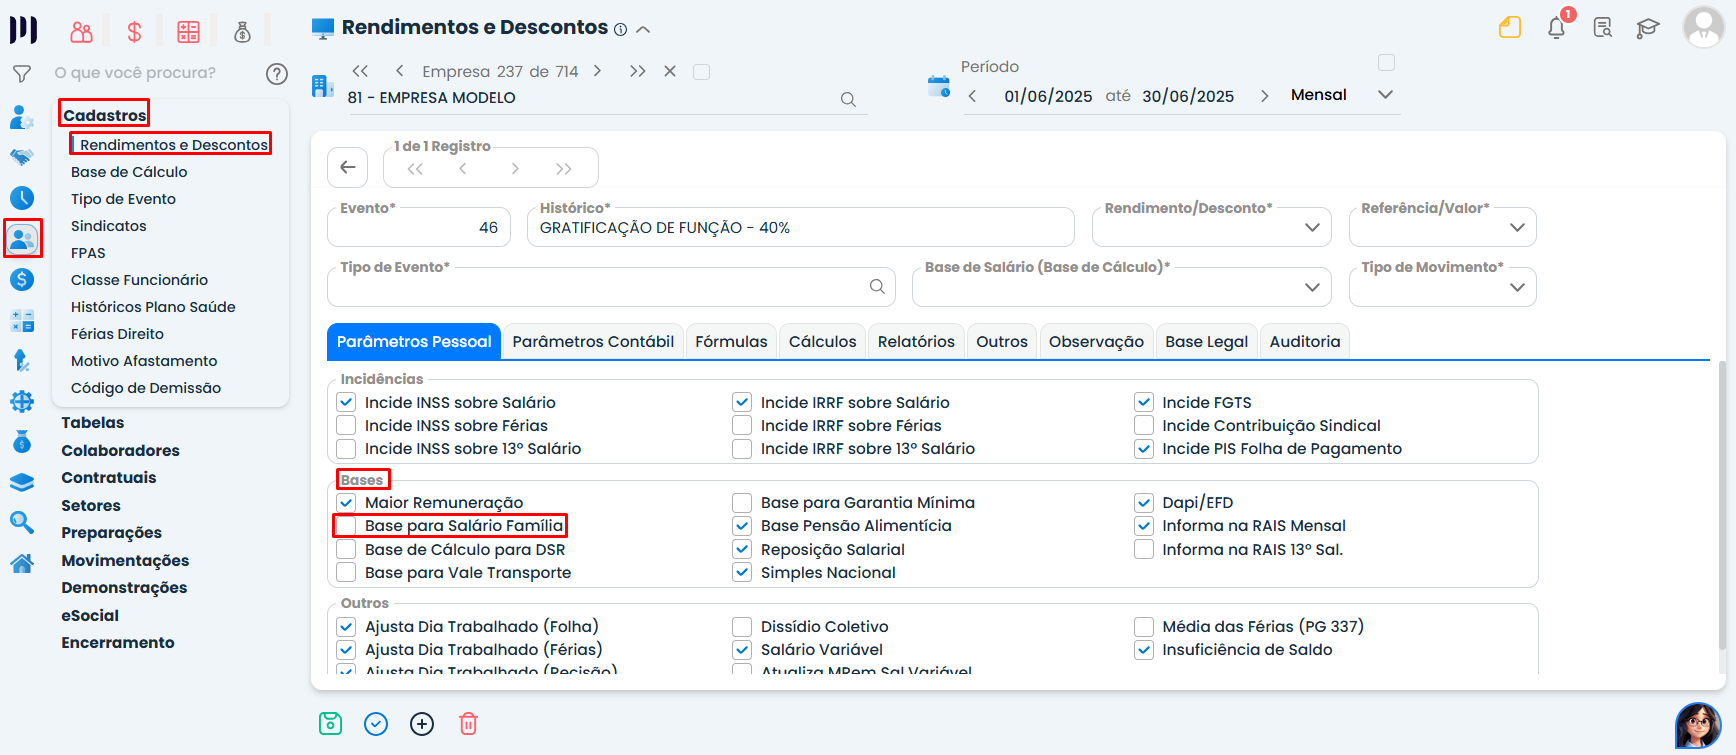Open the Parâmetros Contábil tab
The width and height of the screenshot is (1736, 755).
593,342
